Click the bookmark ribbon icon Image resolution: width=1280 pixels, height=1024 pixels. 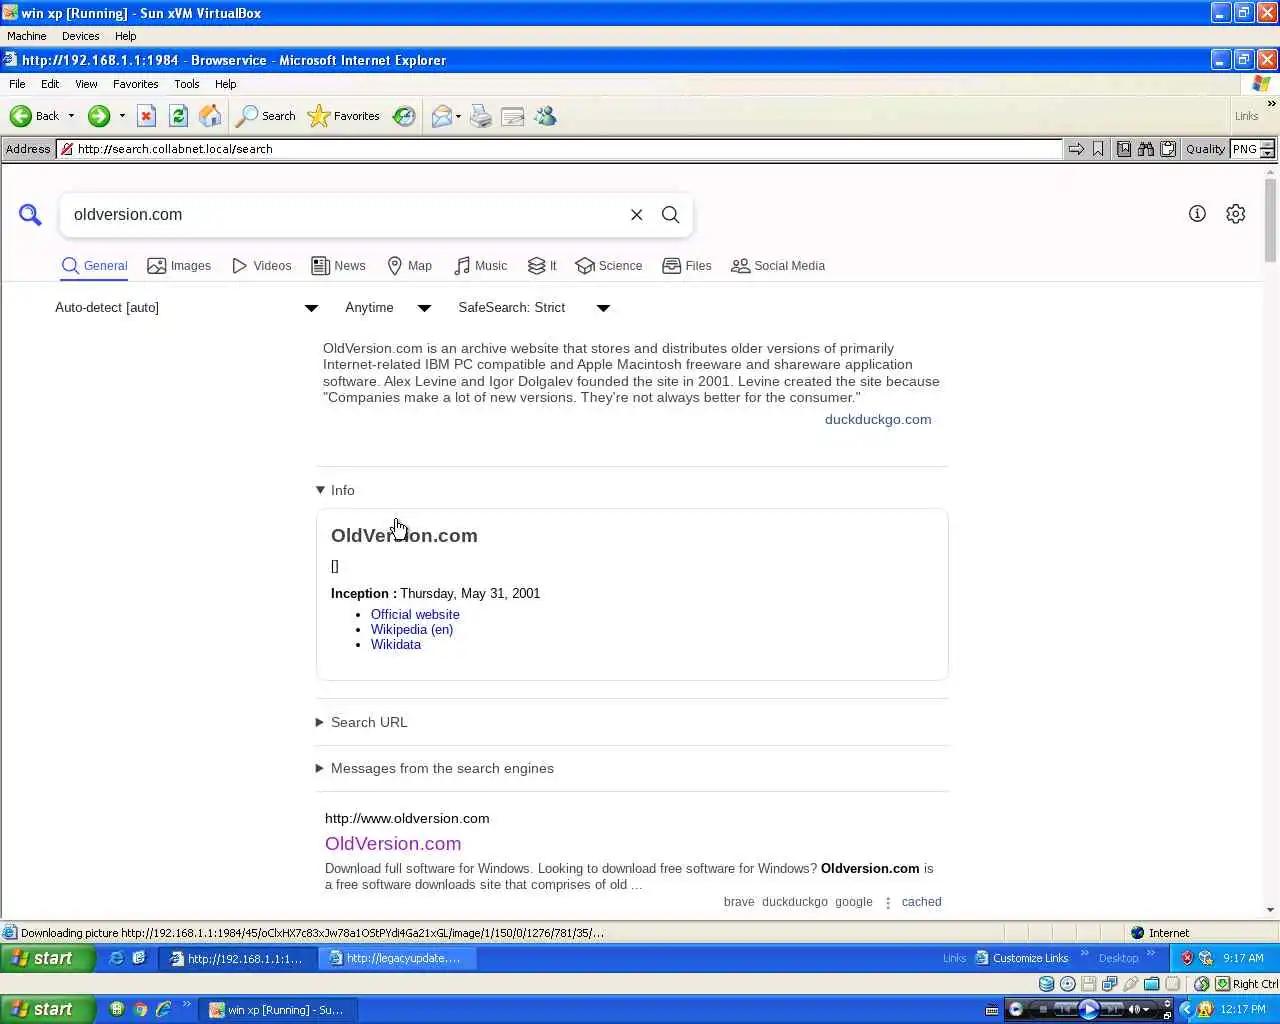pos(1098,149)
